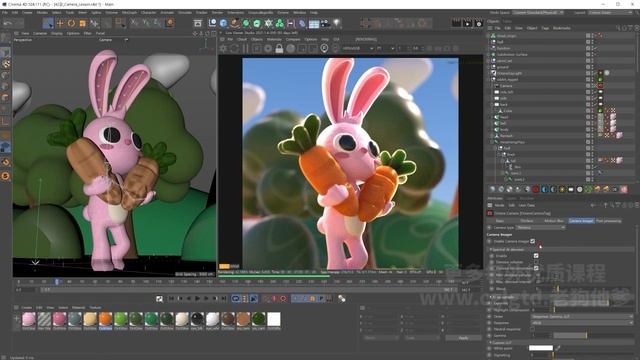Open the Layout dropdown at top right
This screenshot has height=360, width=640.
(611, 13)
